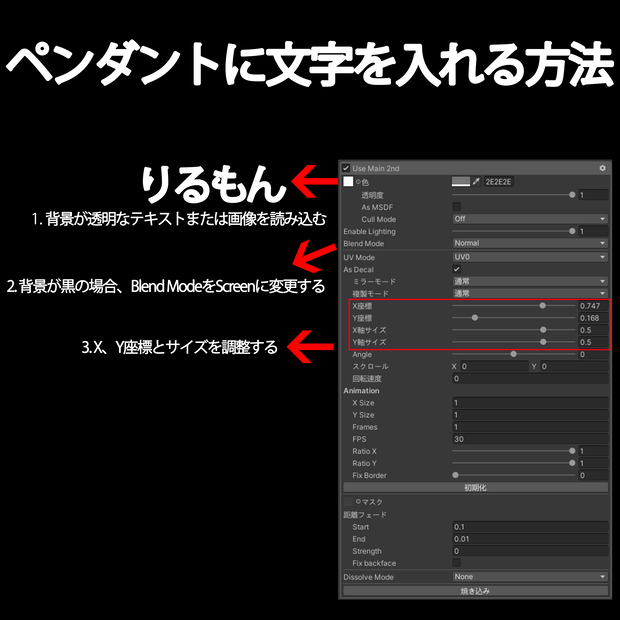Open the ミラーモード dropdown
This screenshot has width=620, height=620.
coord(530,281)
